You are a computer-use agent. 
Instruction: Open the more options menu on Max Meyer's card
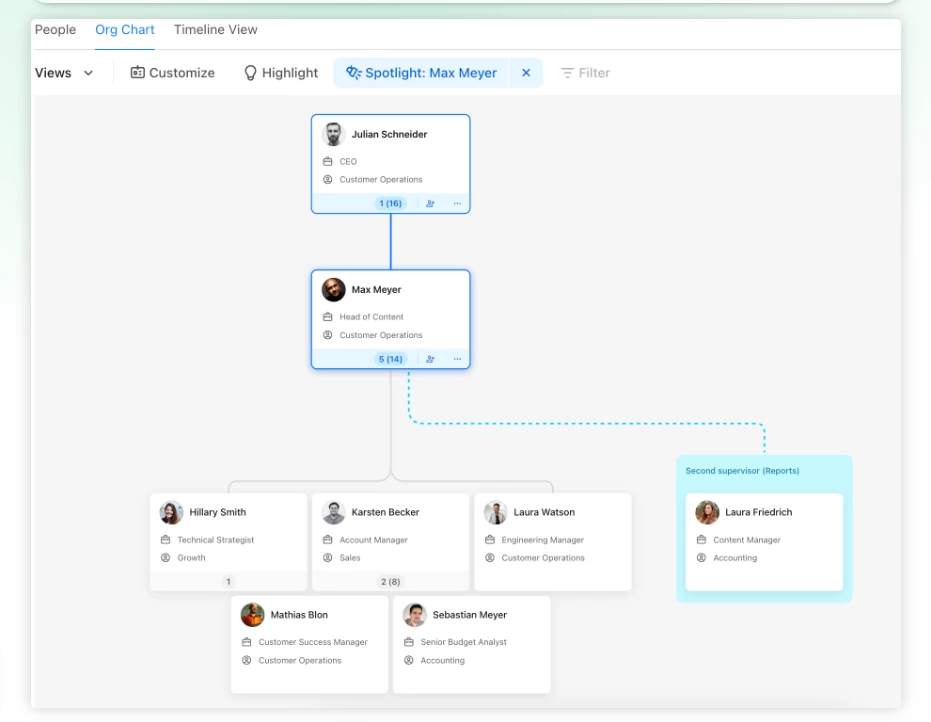coord(457,359)
